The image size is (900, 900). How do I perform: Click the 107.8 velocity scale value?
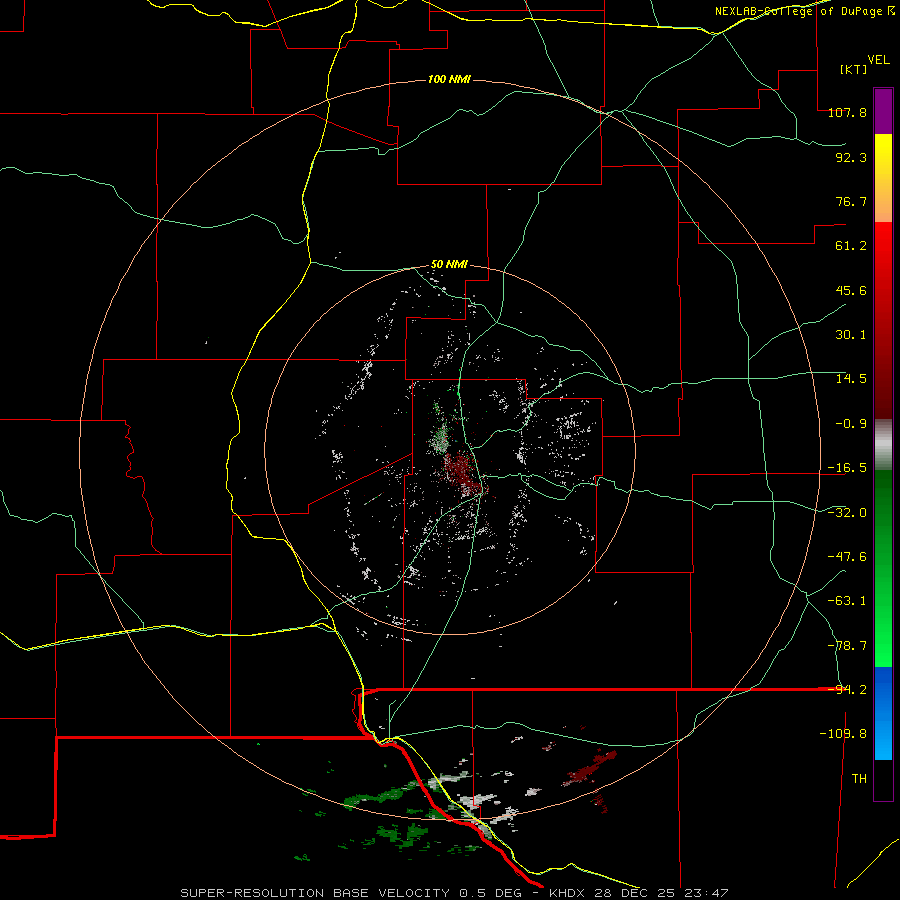tap(847, 112)
